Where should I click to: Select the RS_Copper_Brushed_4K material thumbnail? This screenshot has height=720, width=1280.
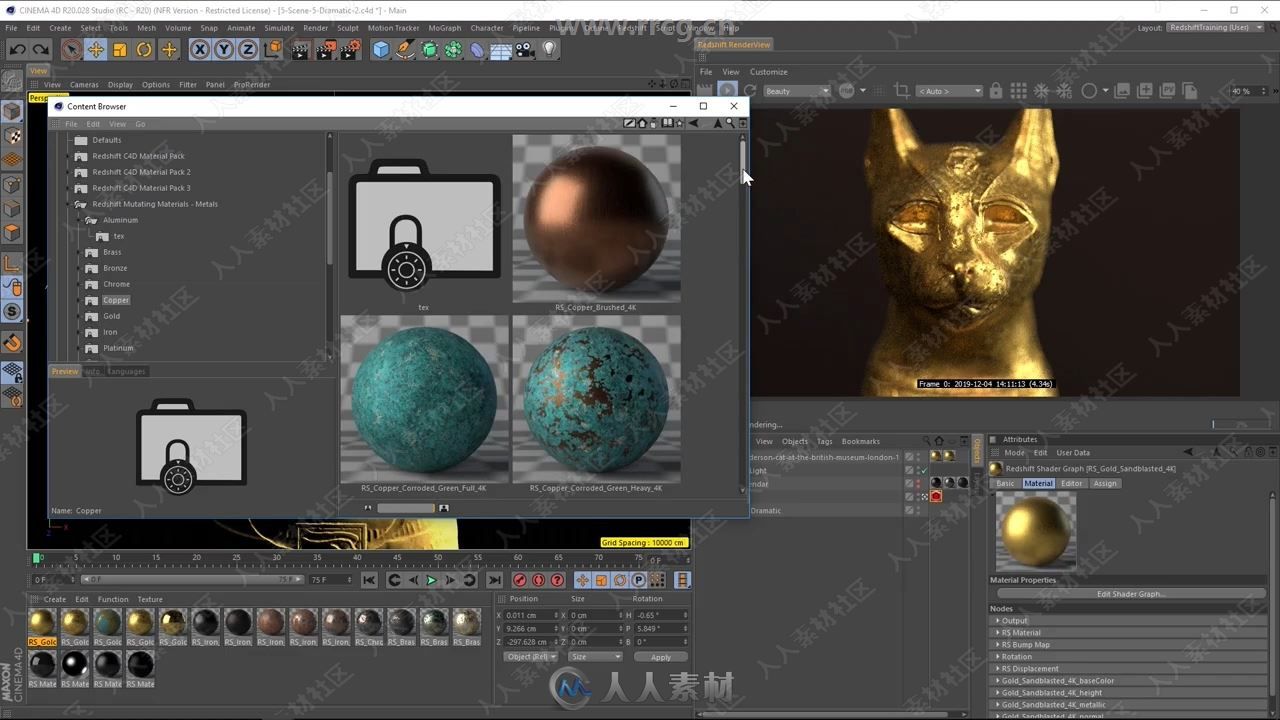point(596,218)
